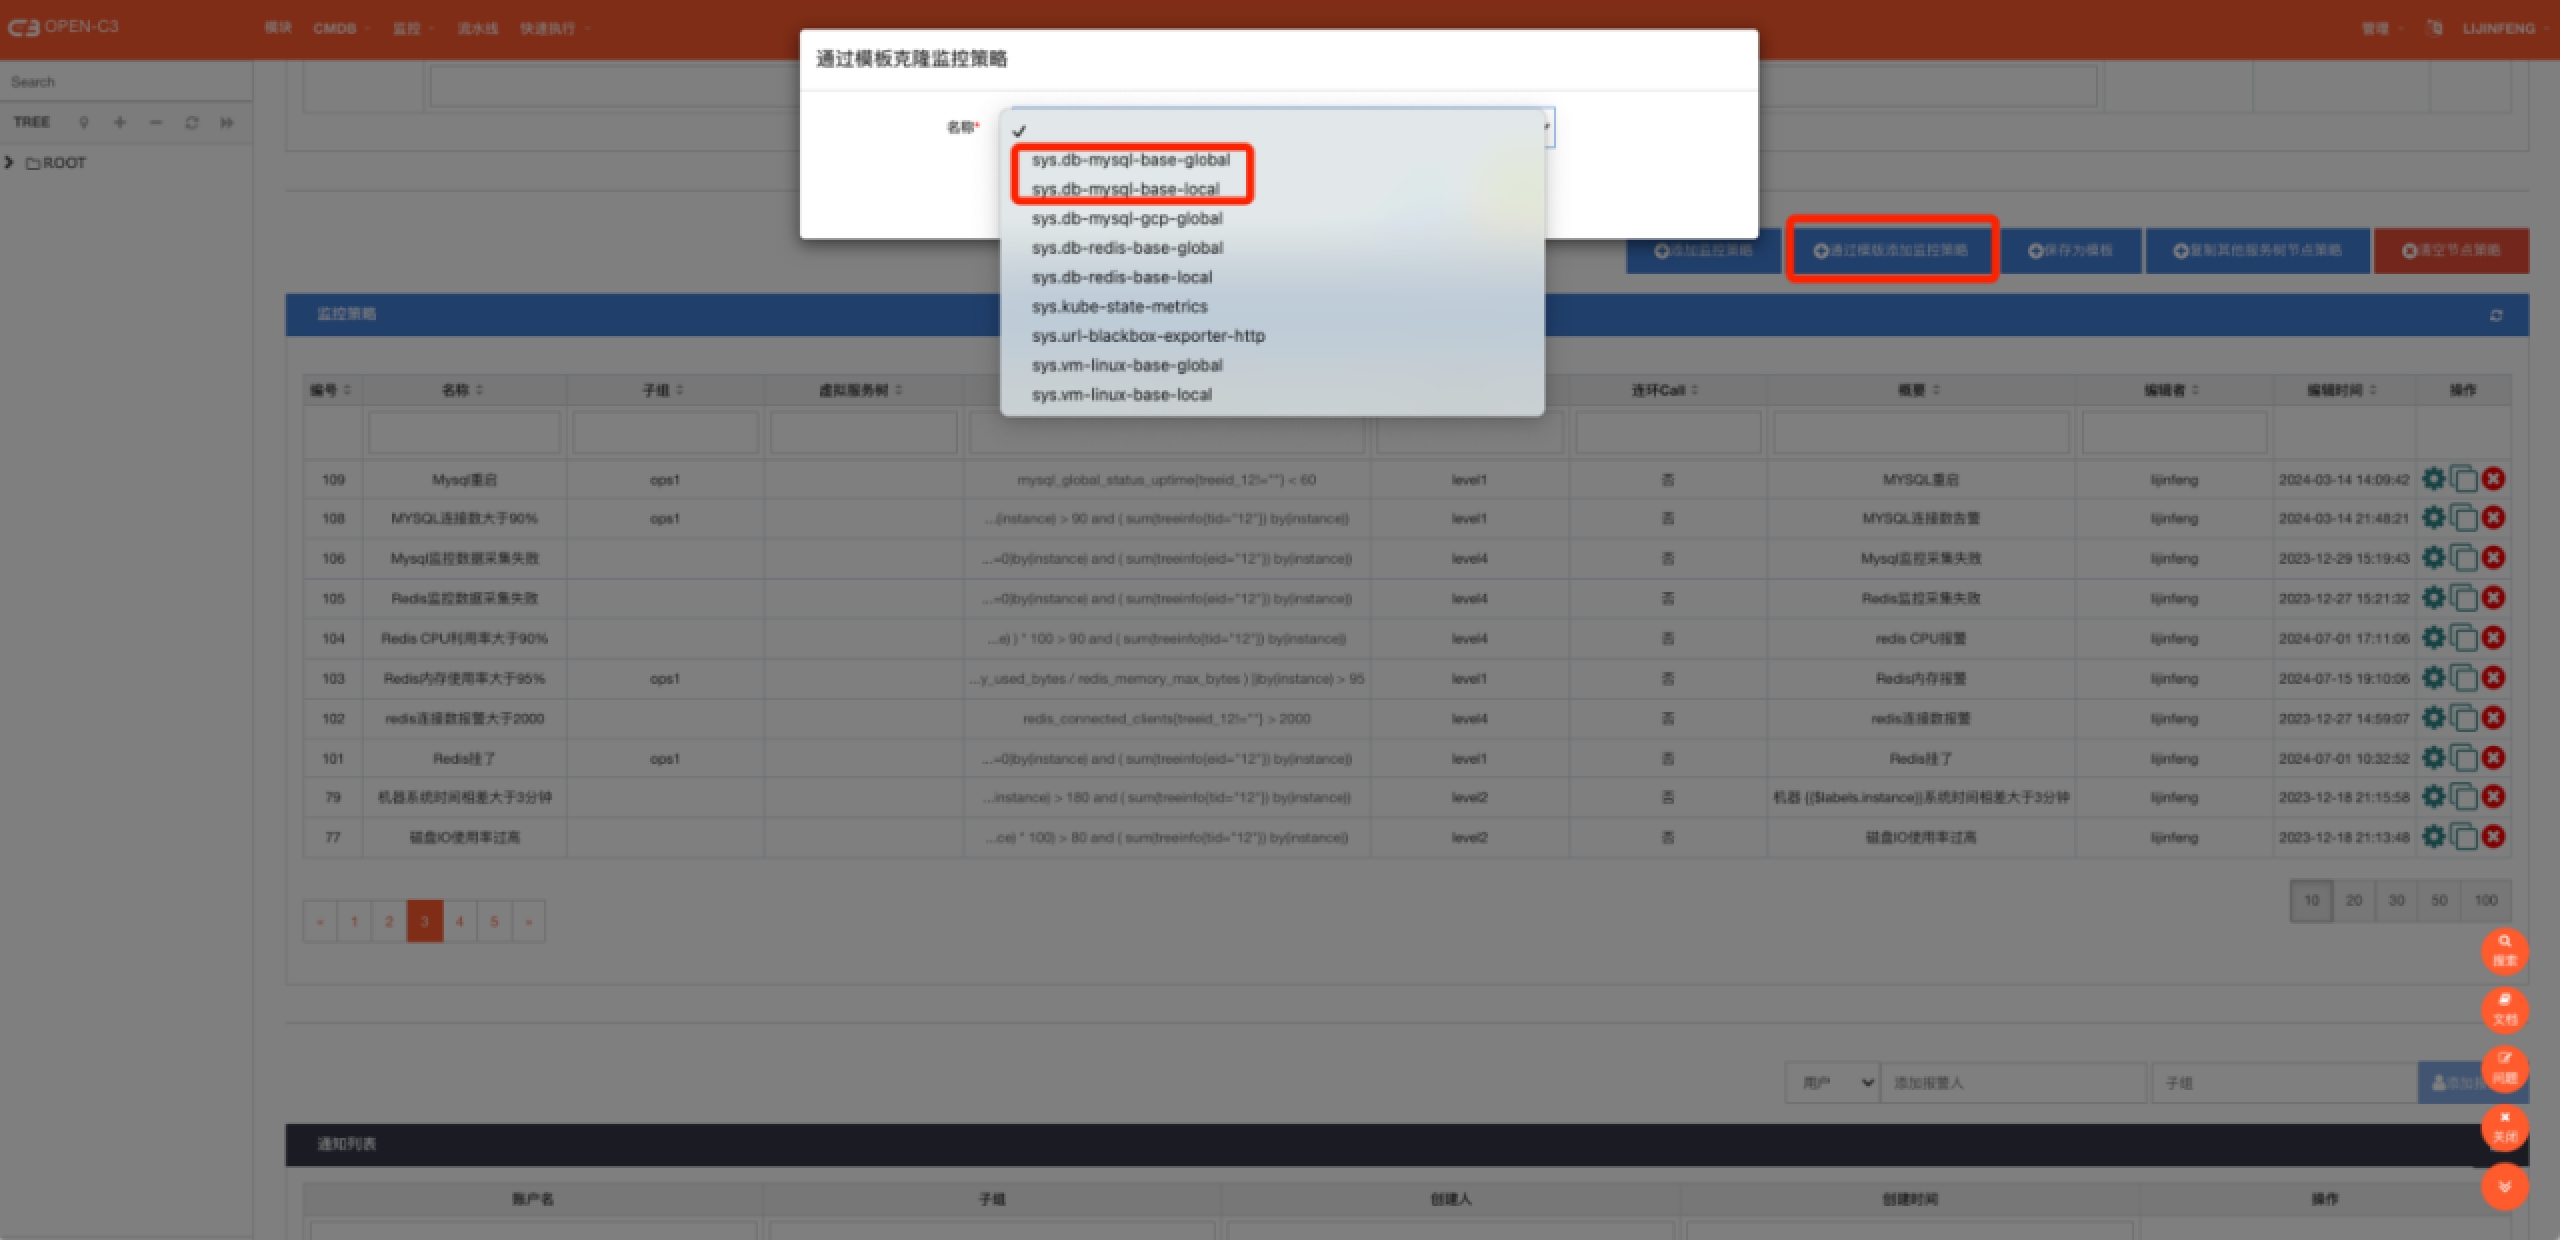Select sys.db-mysql-base-global option
The width and height of the screenshot is (2560, 1240).
(x=1130, y=160)
